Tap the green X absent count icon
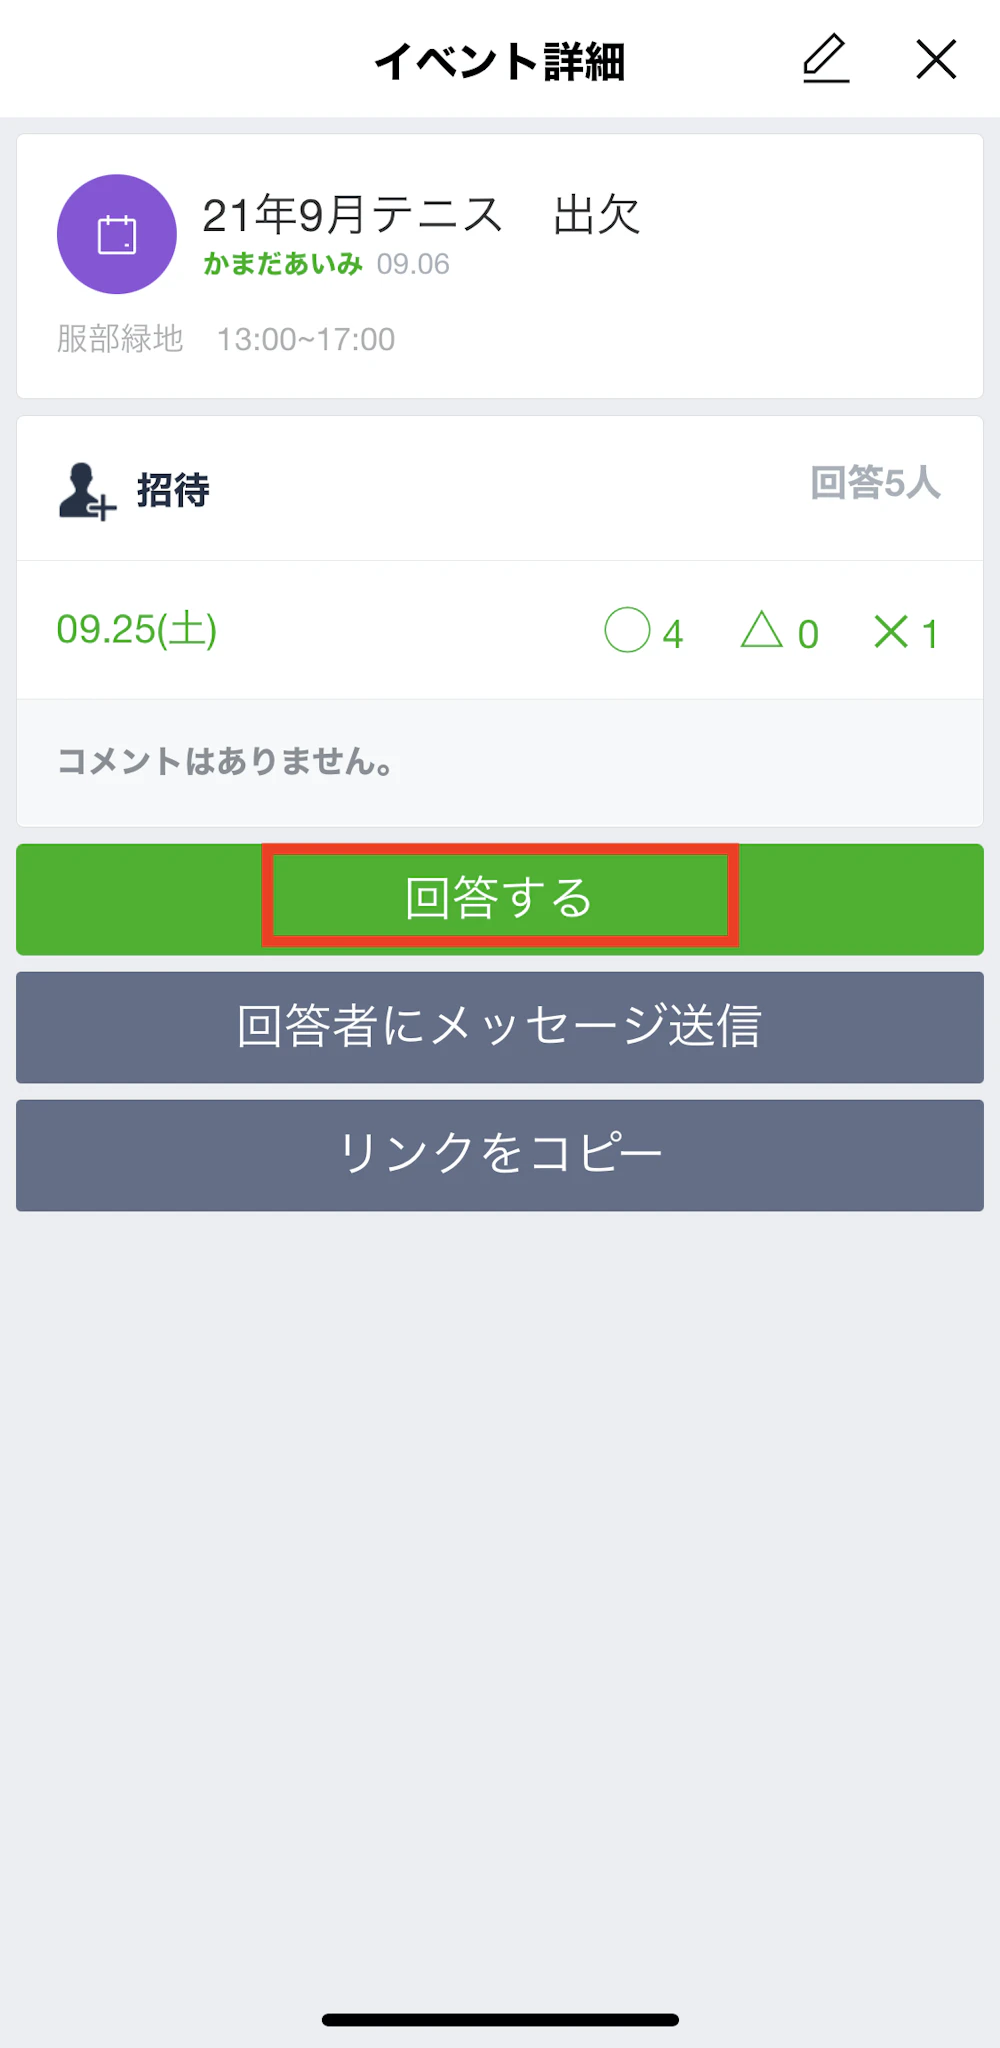This screenshot has height=2048, width=1000. pyautogui.click(x=890, y=631)
